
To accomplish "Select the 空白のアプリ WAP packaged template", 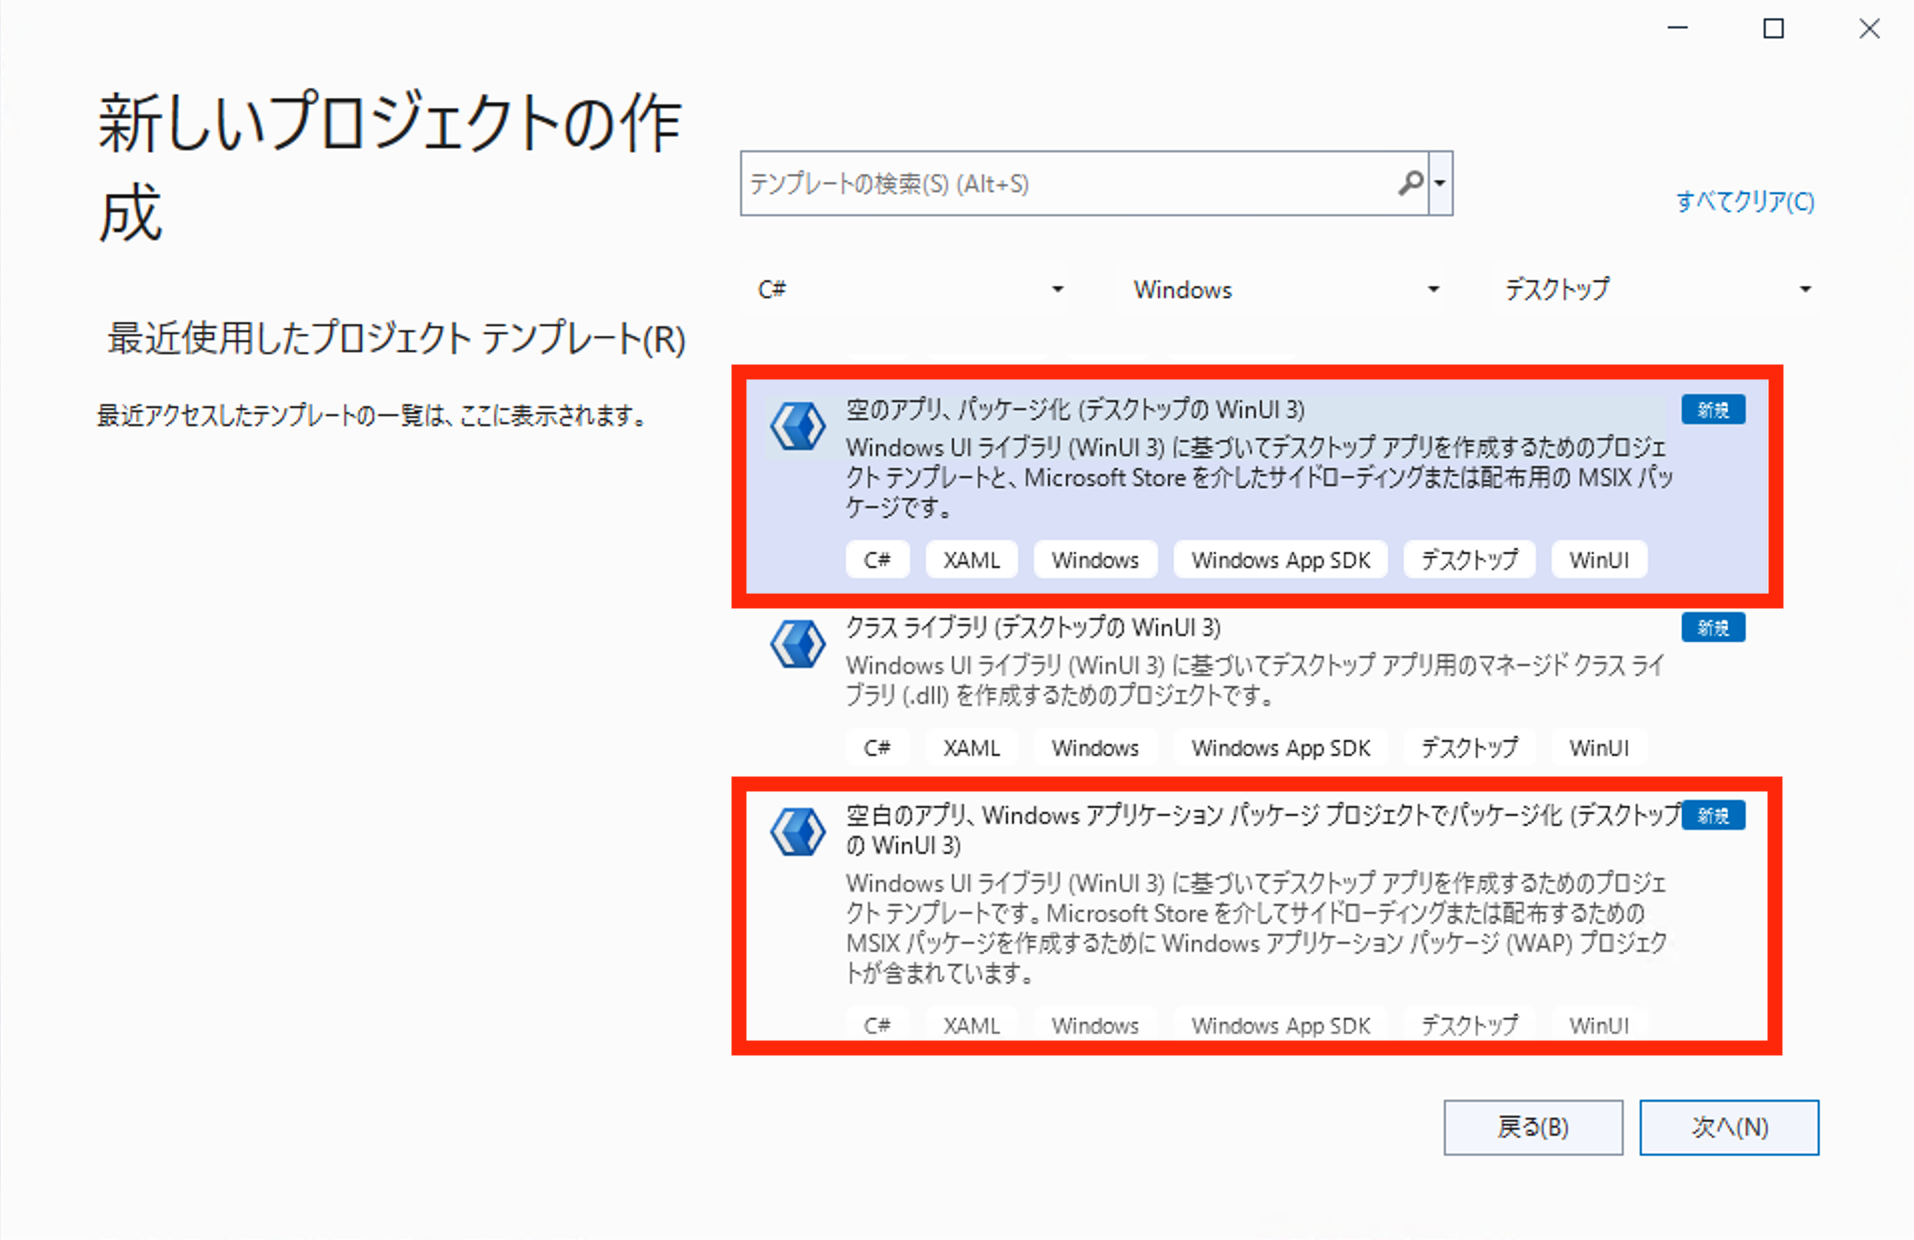I will [x=1260, y=816].
